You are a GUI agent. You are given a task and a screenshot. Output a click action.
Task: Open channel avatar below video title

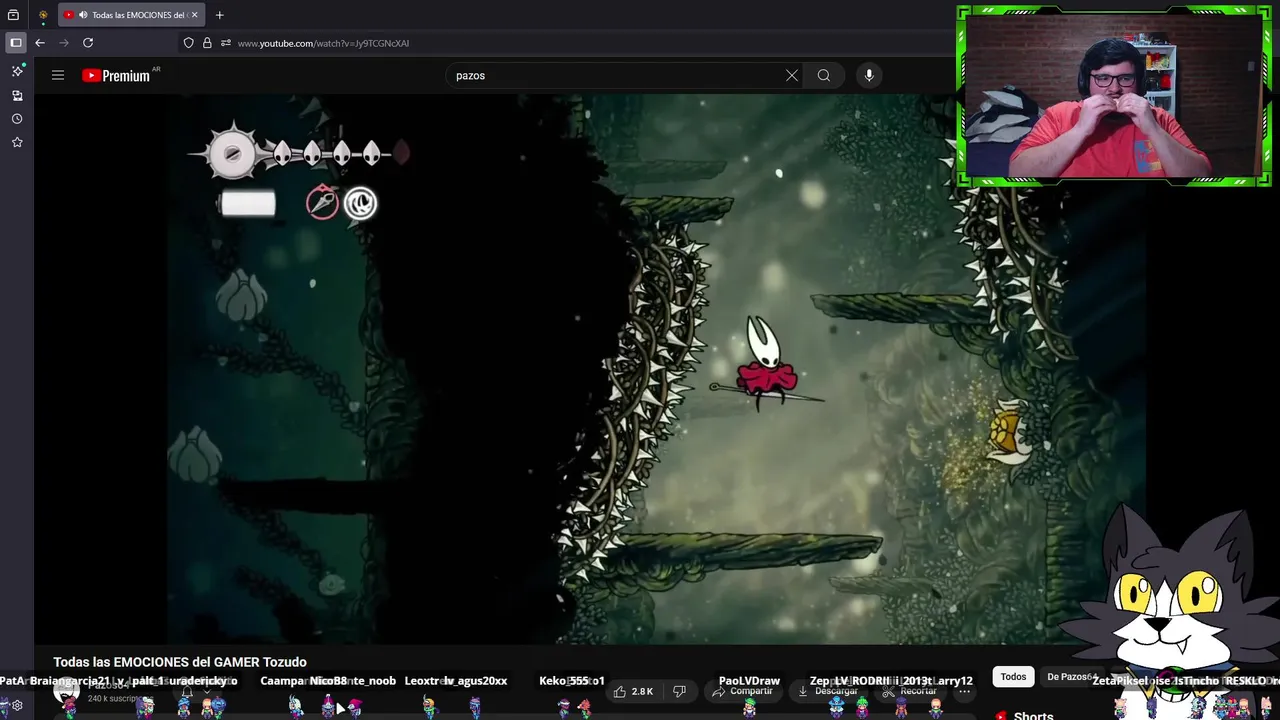coord(67,691)
